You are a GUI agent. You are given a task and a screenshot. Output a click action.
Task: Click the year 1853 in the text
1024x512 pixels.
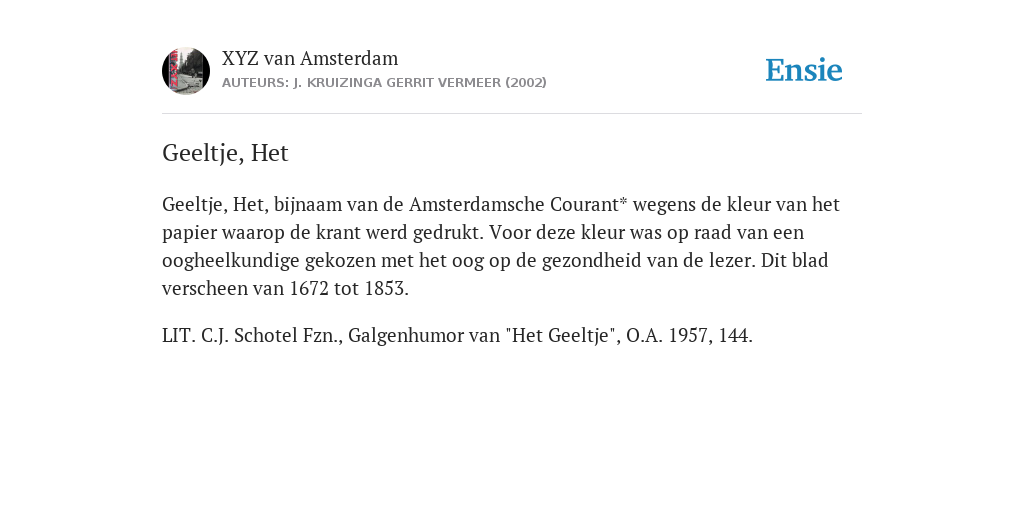385,289
